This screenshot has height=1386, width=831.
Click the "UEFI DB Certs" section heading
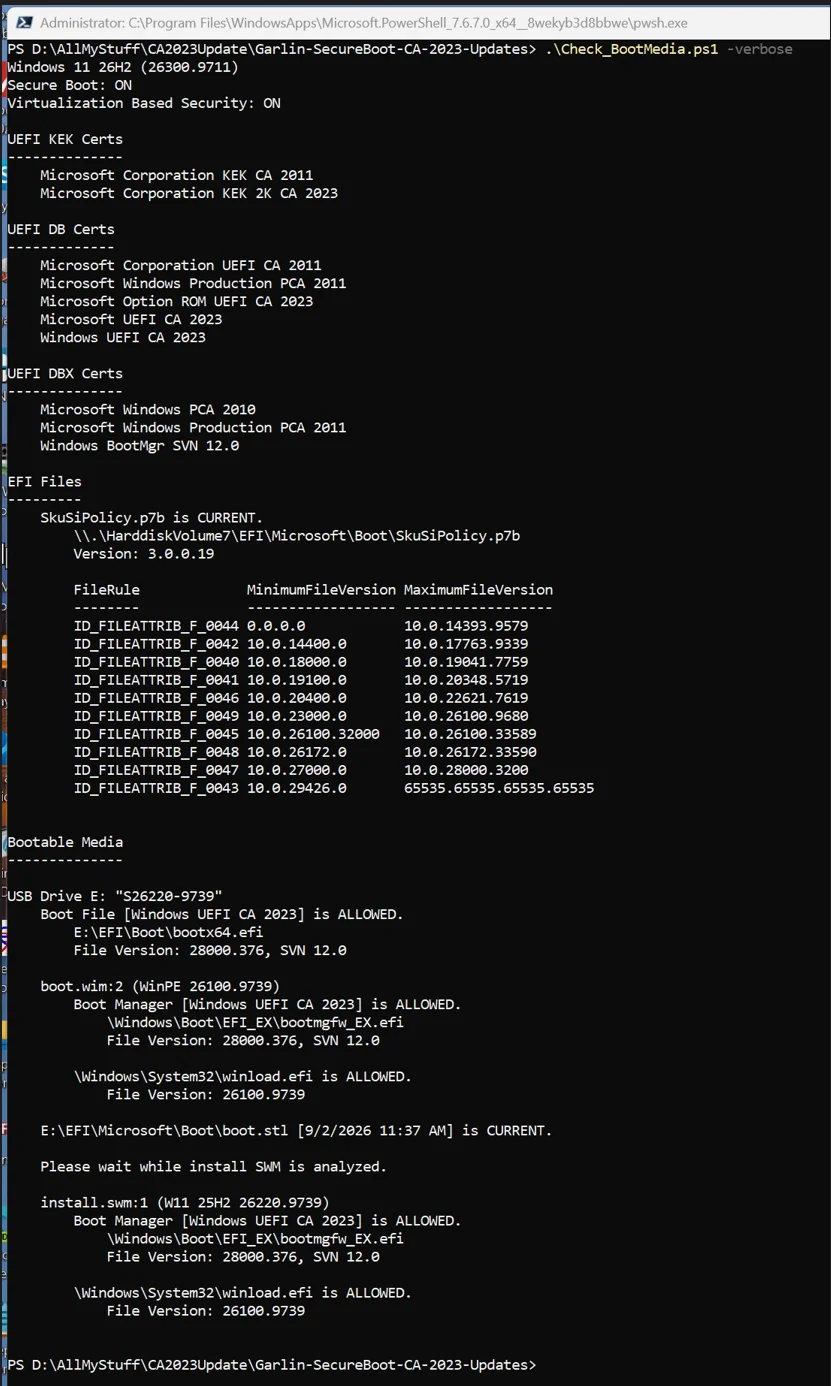coord(61,229)
